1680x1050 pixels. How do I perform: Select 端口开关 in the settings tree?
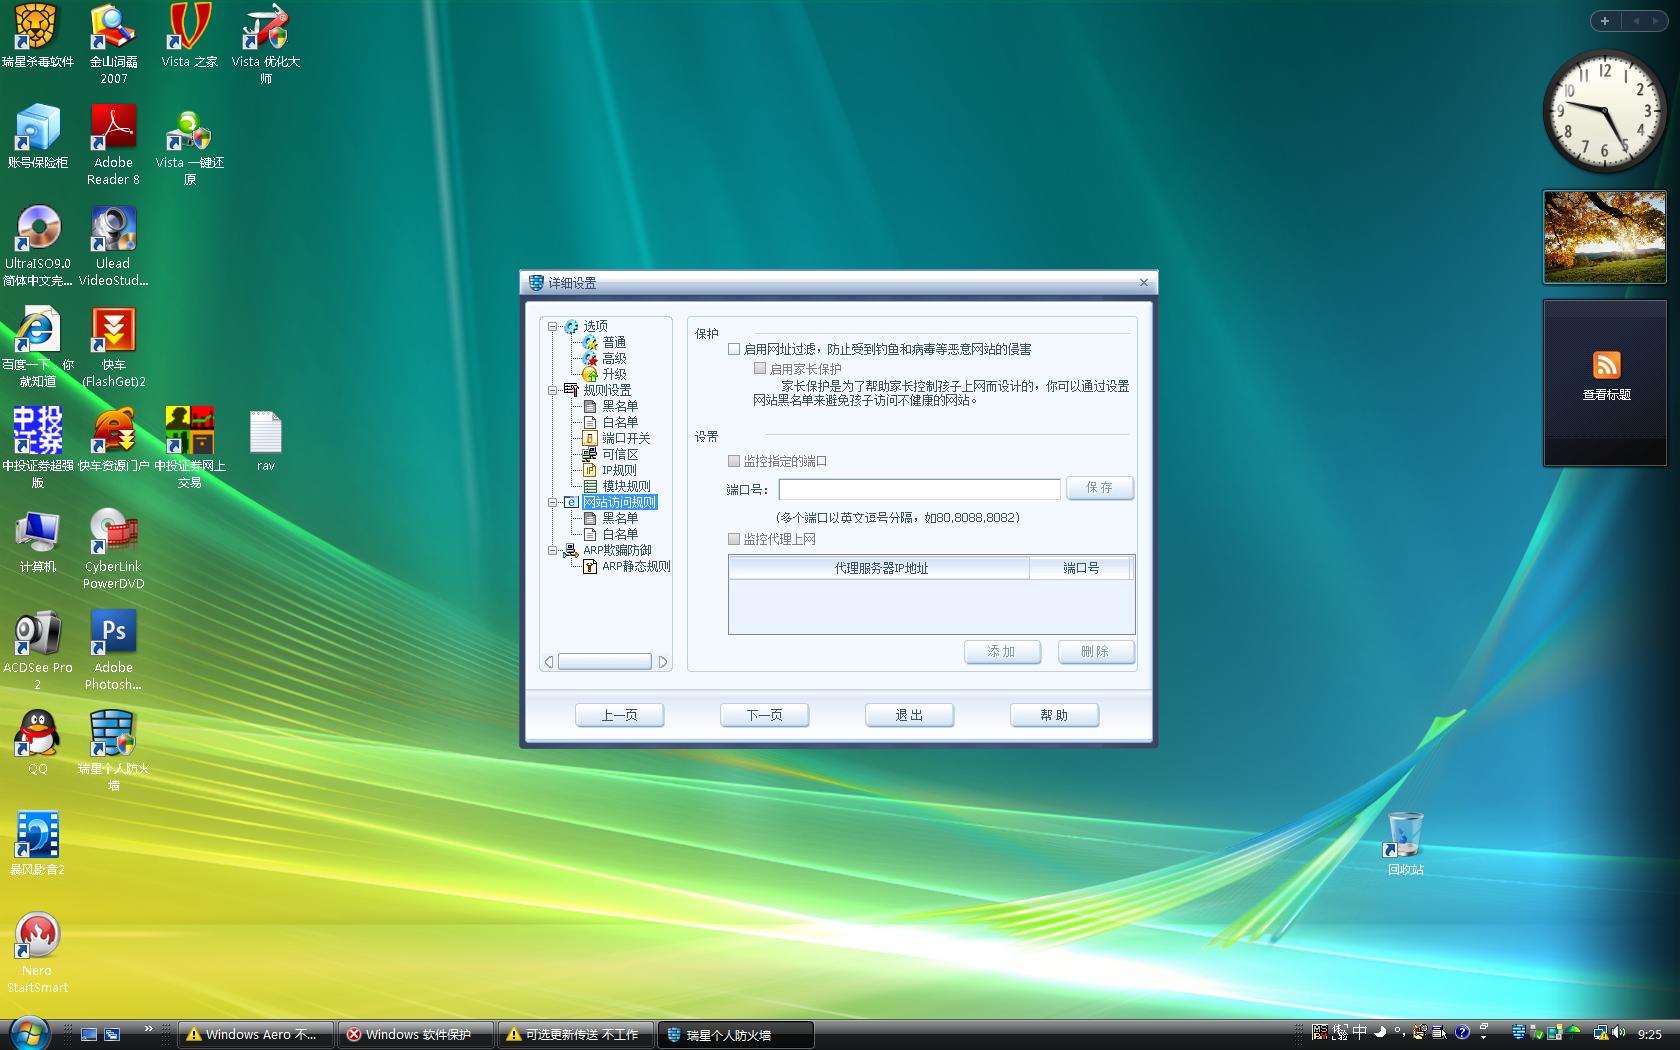click(625, 438)
